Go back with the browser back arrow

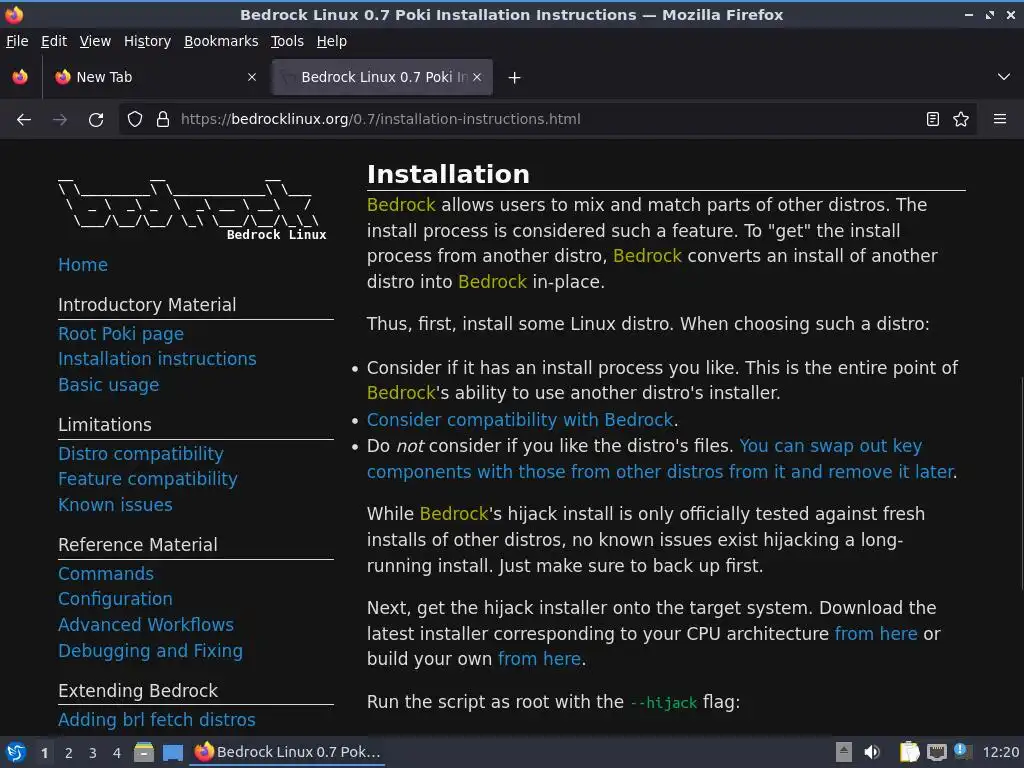tap(24, 120)
